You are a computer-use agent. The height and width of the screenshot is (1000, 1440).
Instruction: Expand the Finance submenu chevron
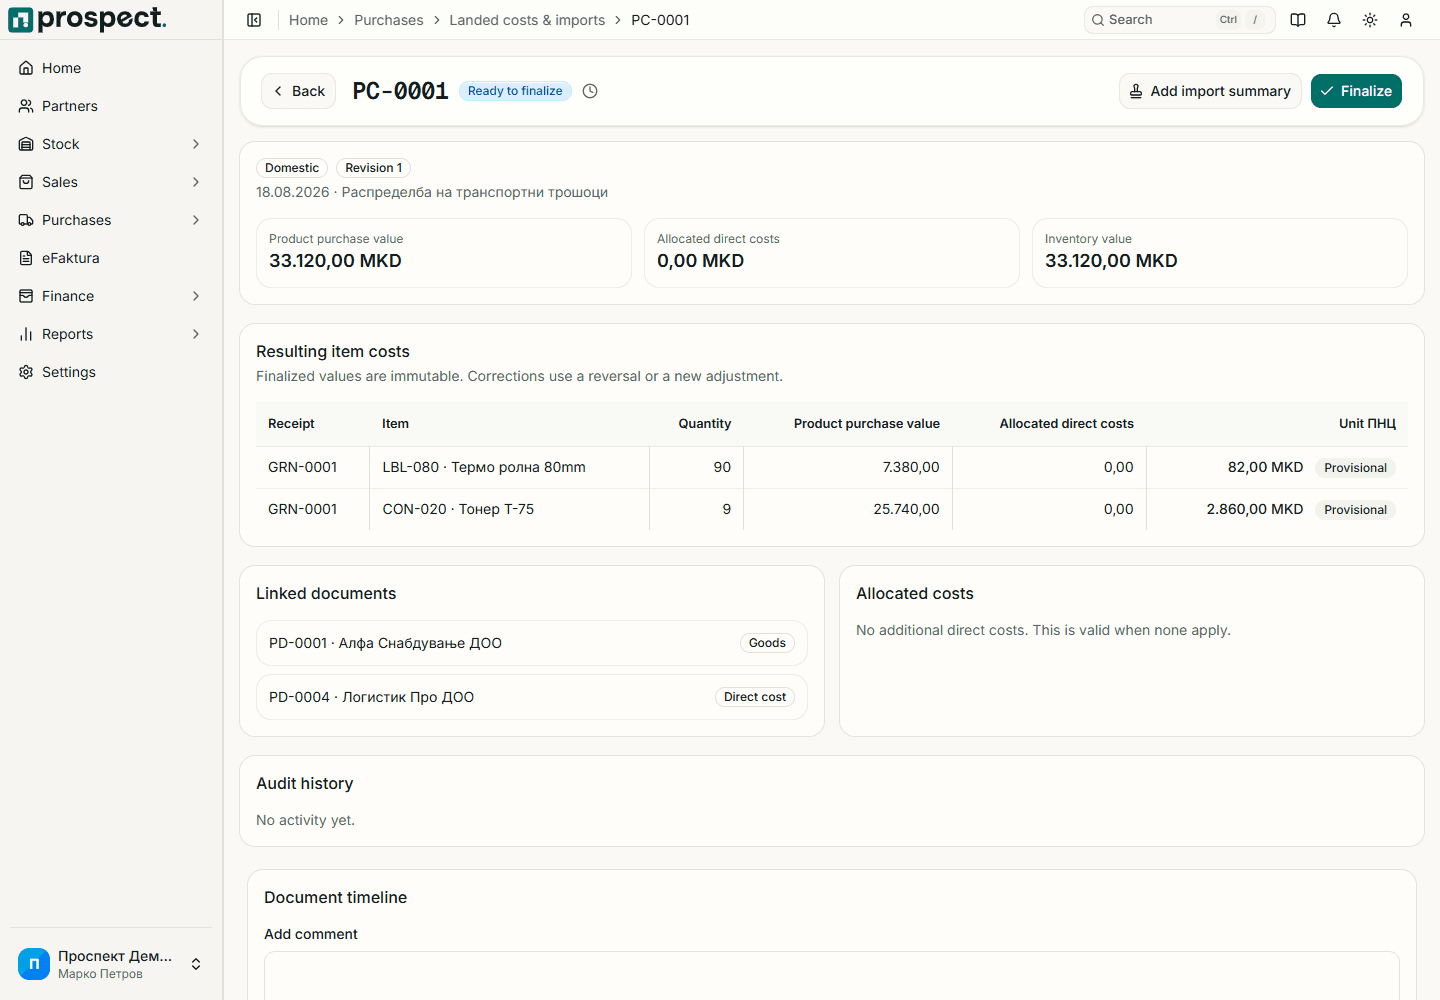[196, 296]
